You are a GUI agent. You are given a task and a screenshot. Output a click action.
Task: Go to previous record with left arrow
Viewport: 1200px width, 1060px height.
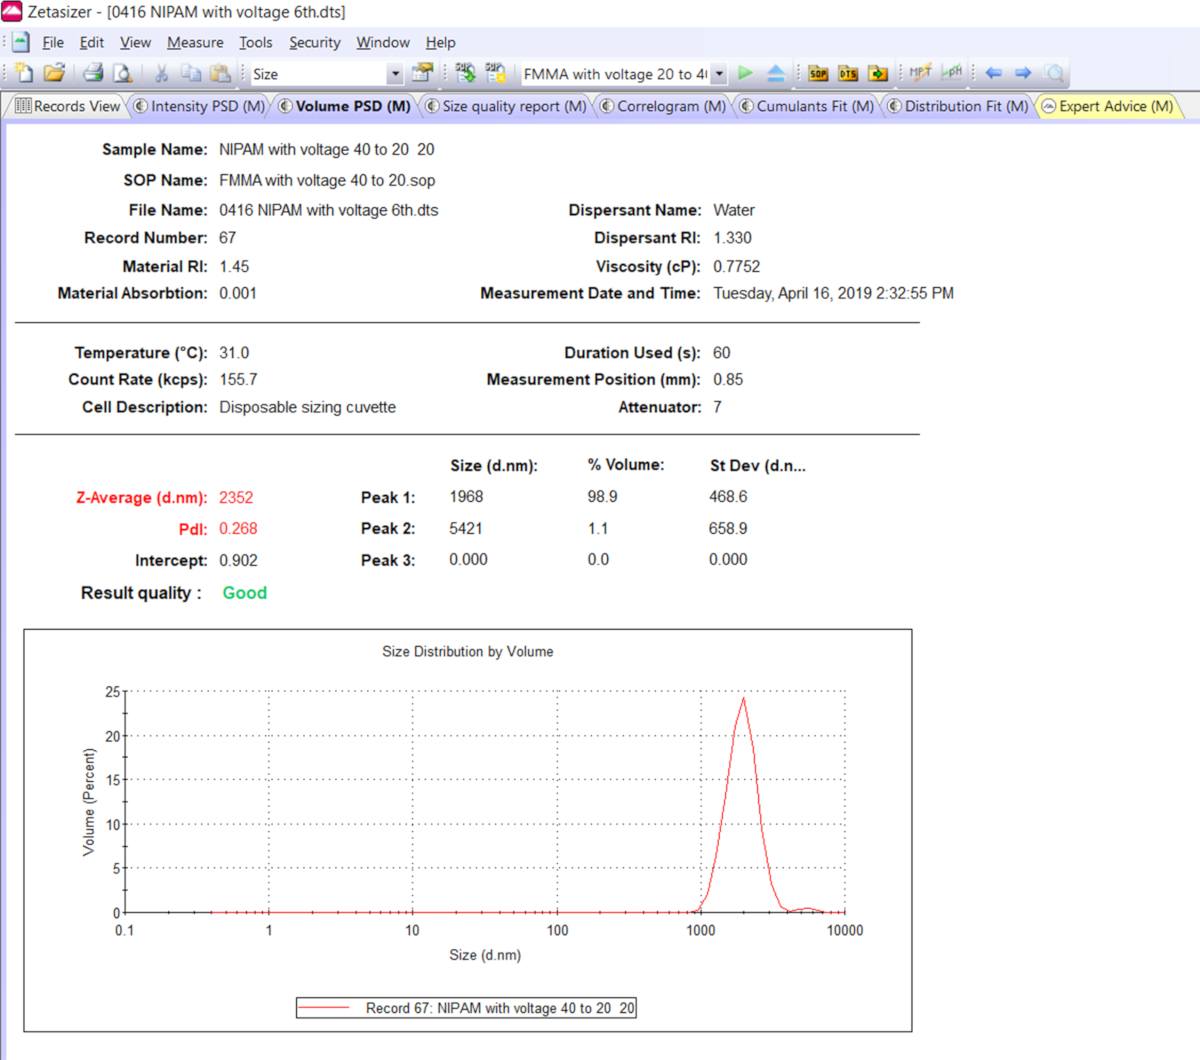click(993, 73)
